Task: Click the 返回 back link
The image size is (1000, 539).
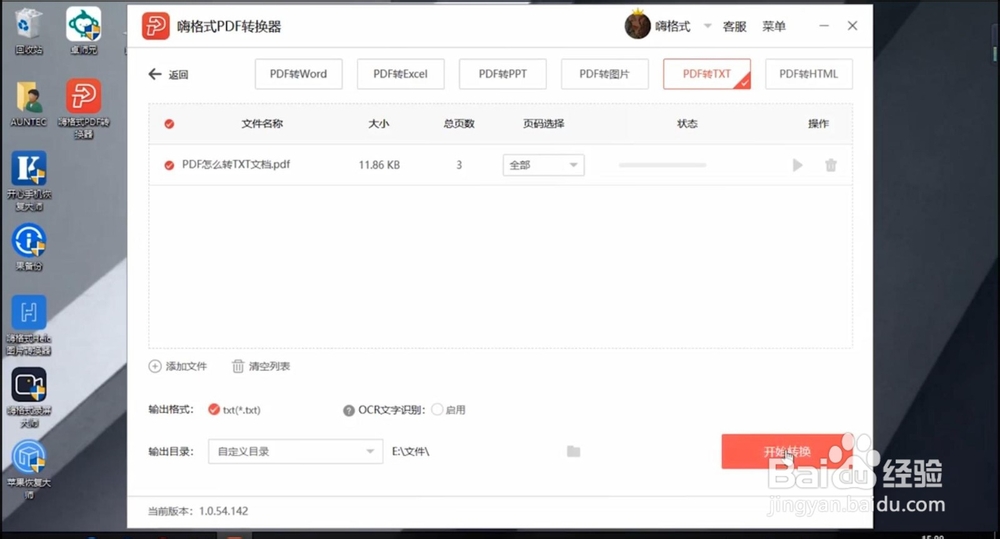Action: pos(179,75)
